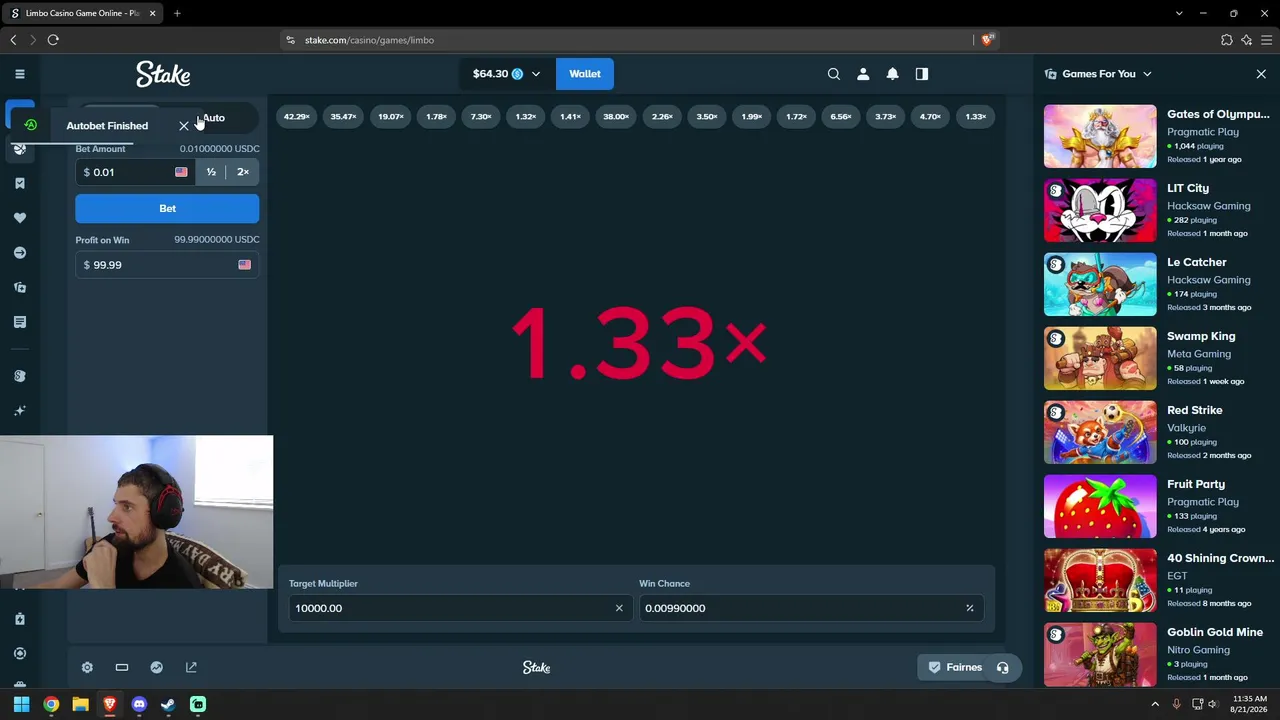Viewport: 1280px width, 720px height.
Task: Open Goblin Gold Mine game thumbnail
Action: (x=1100, y=654)
